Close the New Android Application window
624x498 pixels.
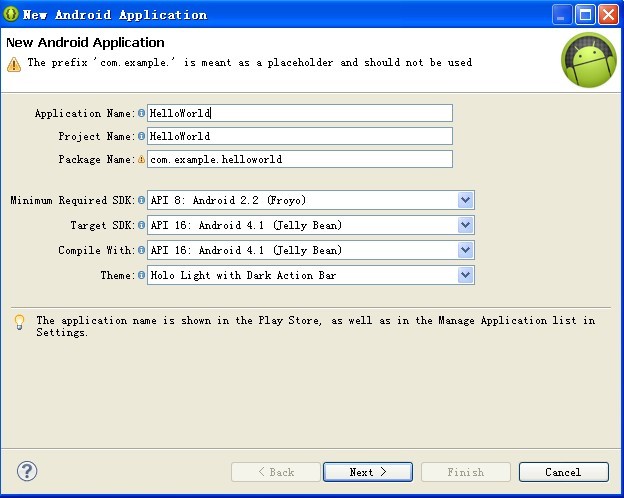[609, 15]
